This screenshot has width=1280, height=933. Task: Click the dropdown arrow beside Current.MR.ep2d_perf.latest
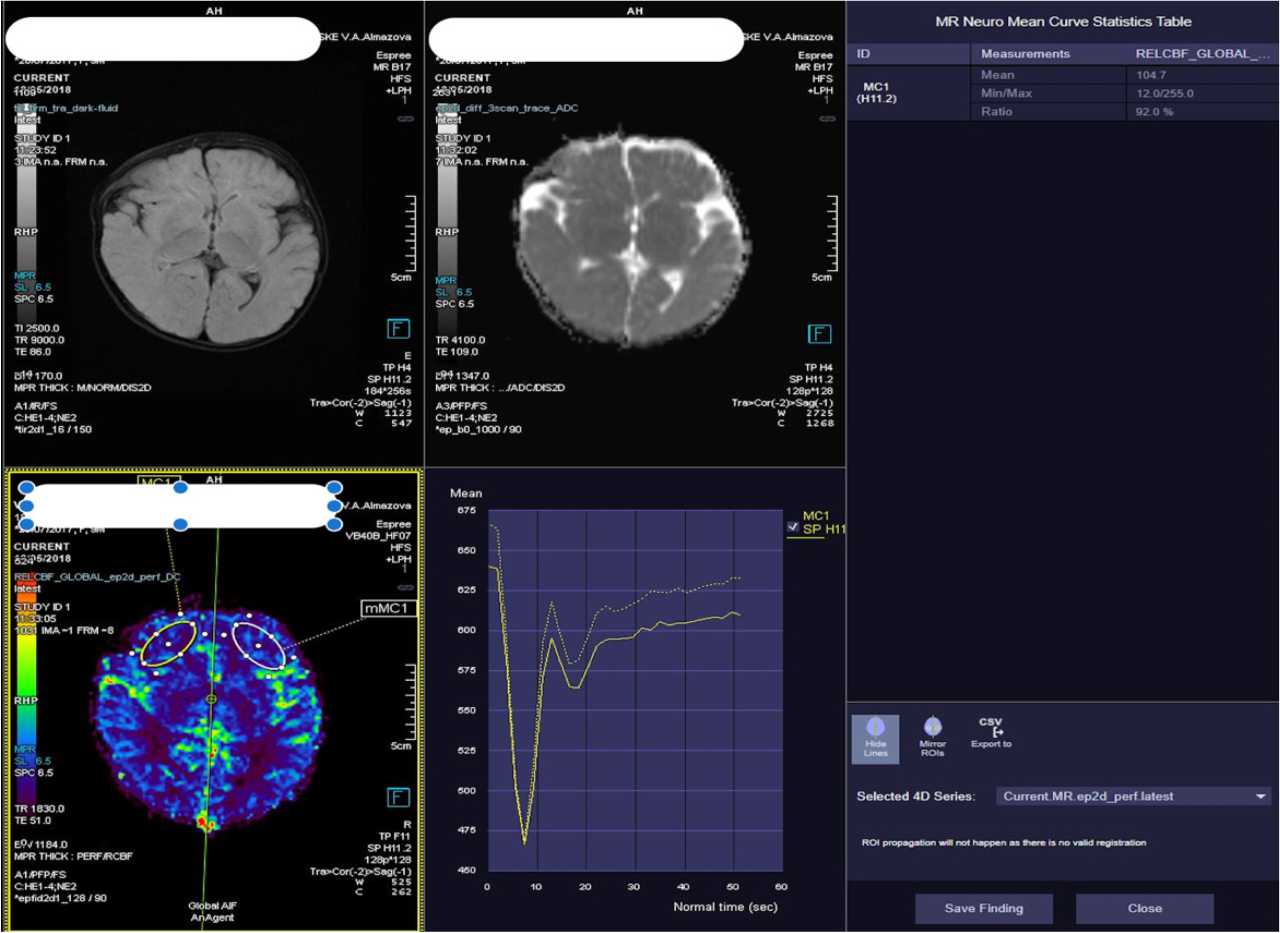(1259, 796)
